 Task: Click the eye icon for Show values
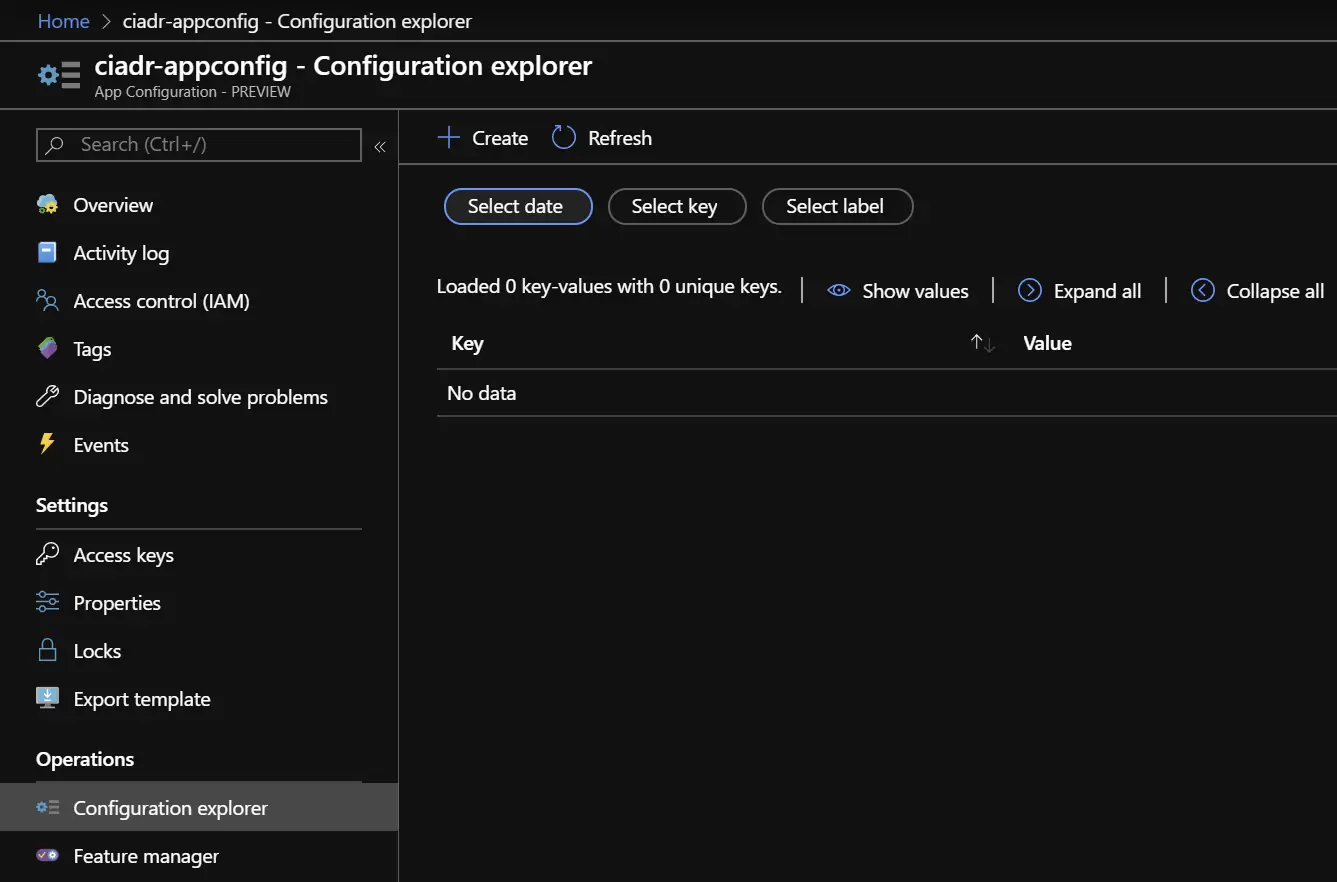(839, 291)
